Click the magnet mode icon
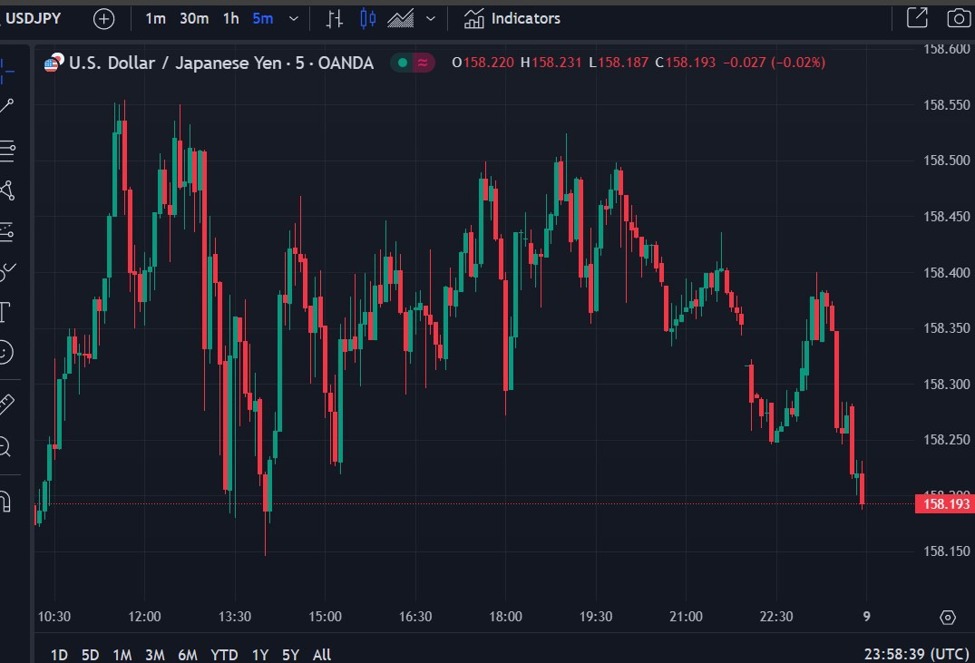Image resolution: width=975 pixels, height=663 pixels. (x=5, y=500)
